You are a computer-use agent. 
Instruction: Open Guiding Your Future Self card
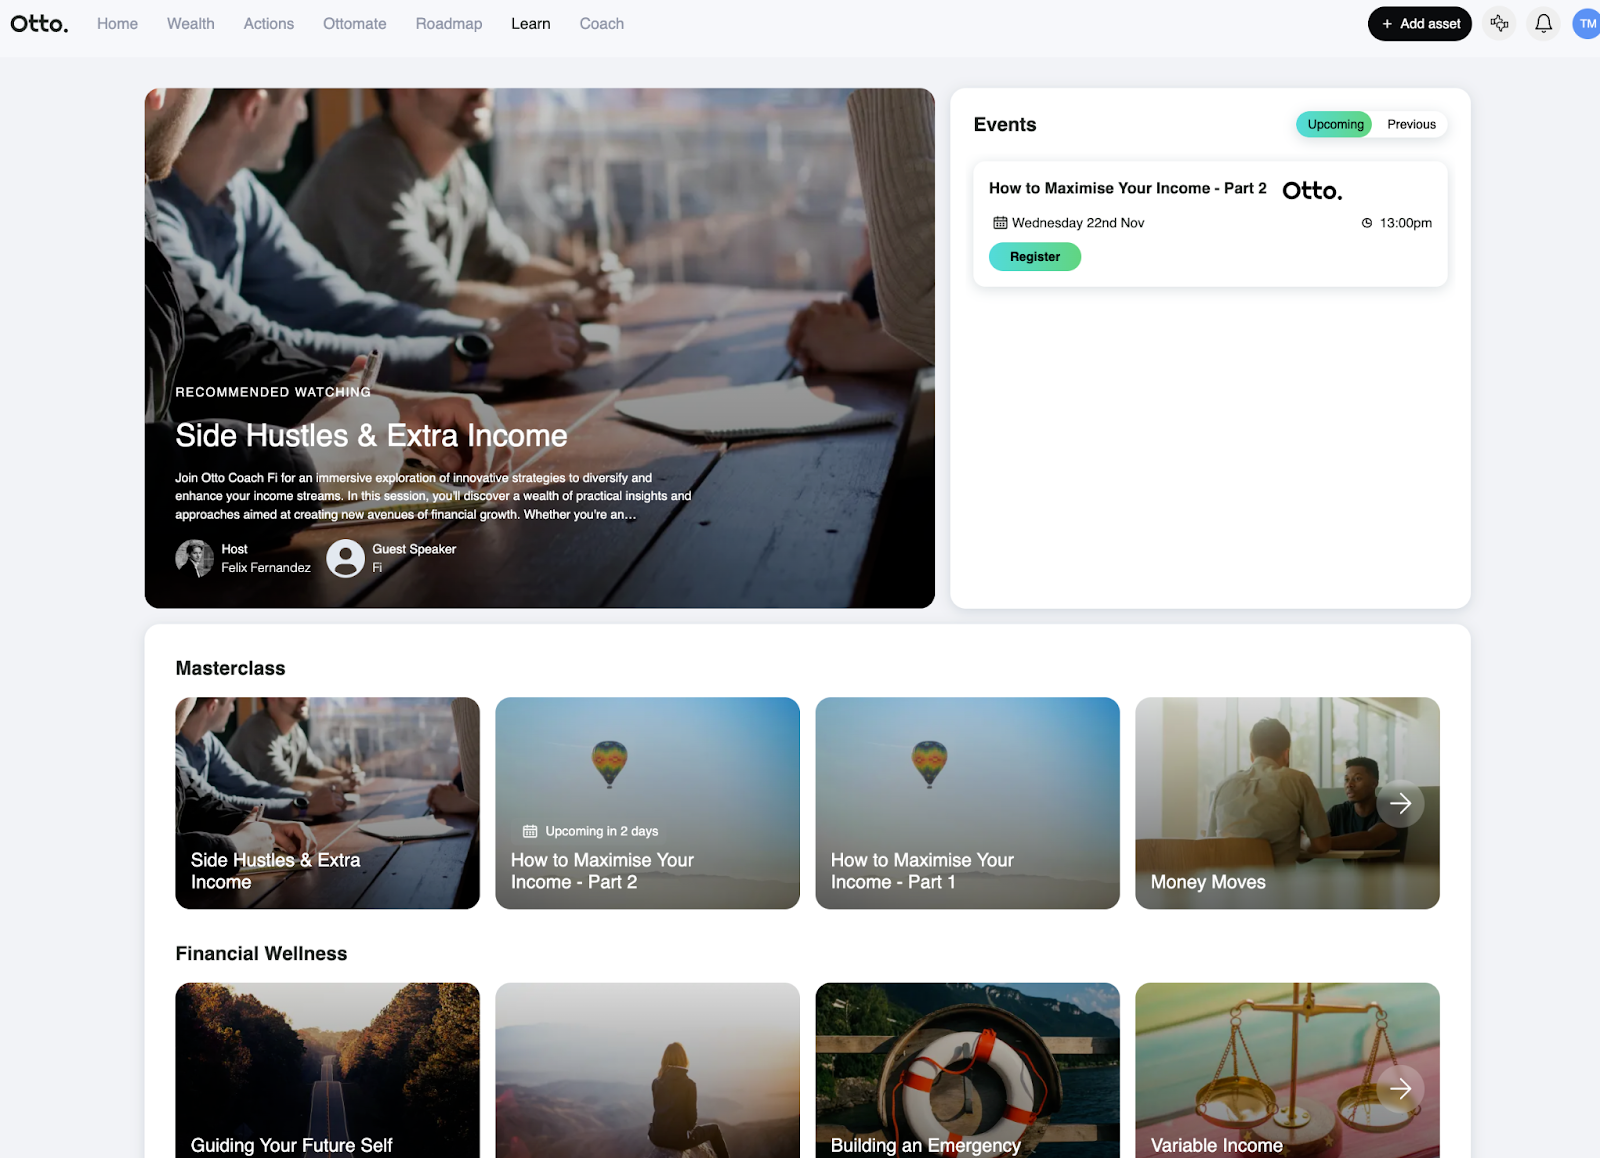click(x=327, y=1070)
